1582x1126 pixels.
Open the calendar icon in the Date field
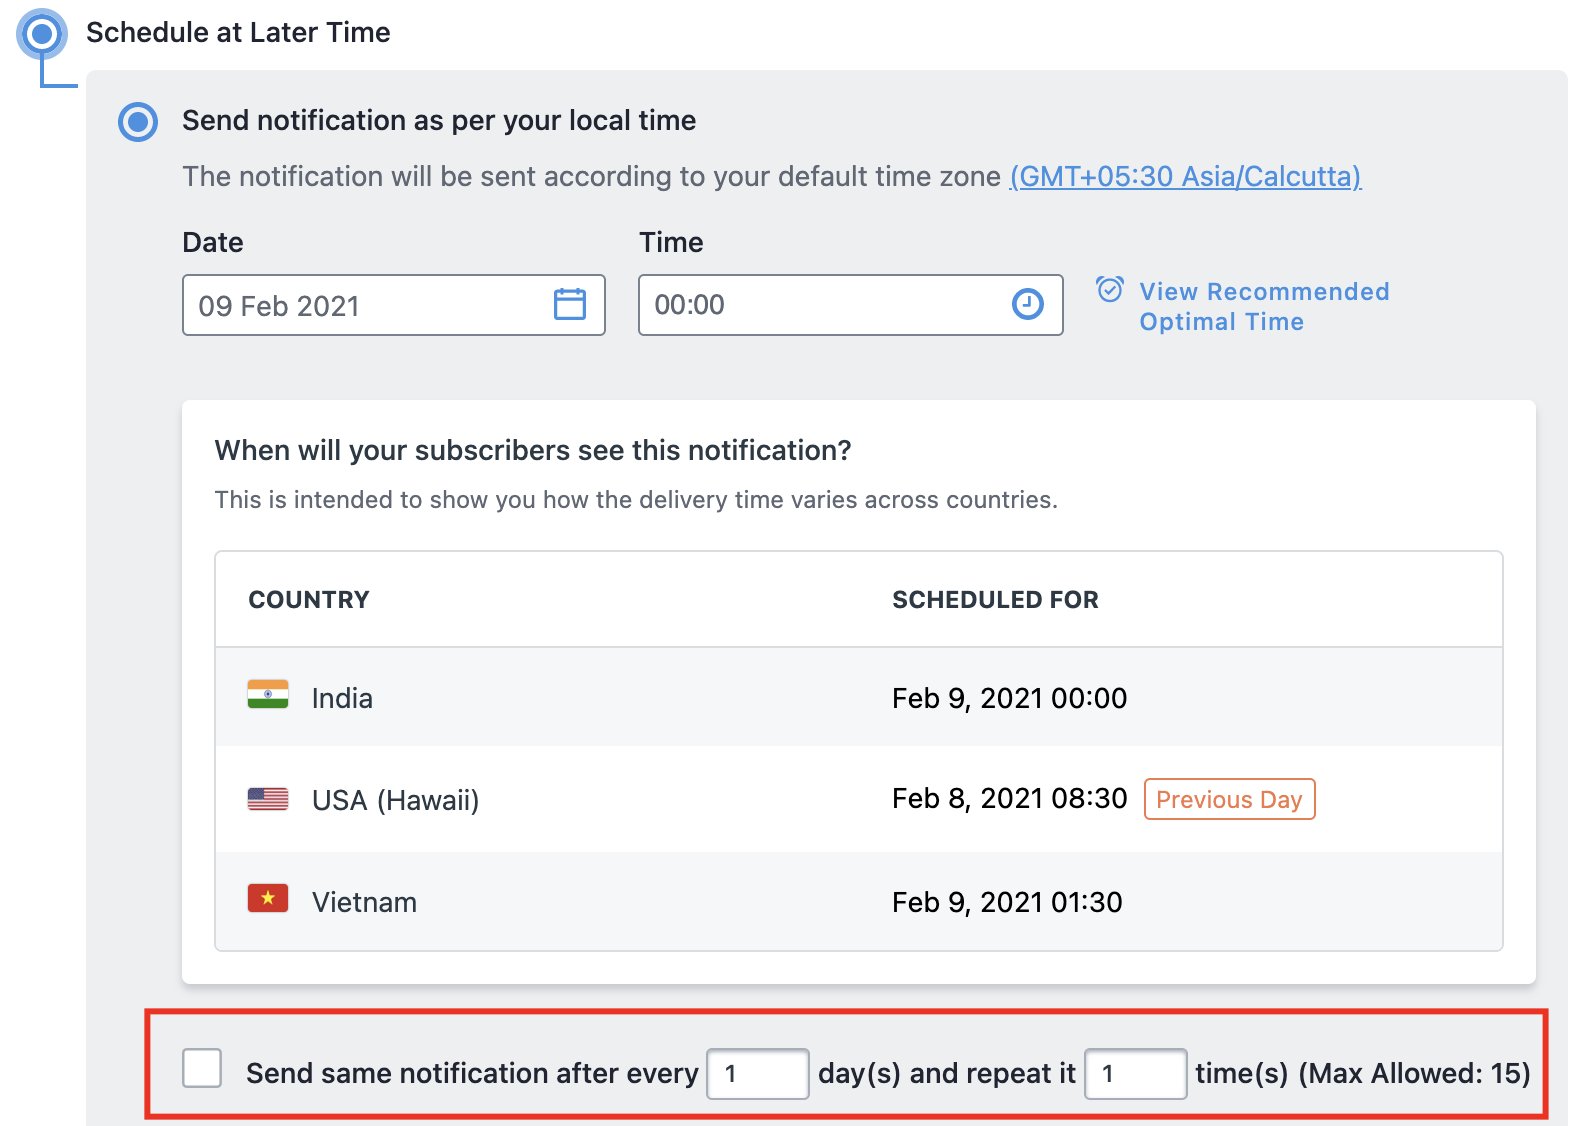[570, 304]
